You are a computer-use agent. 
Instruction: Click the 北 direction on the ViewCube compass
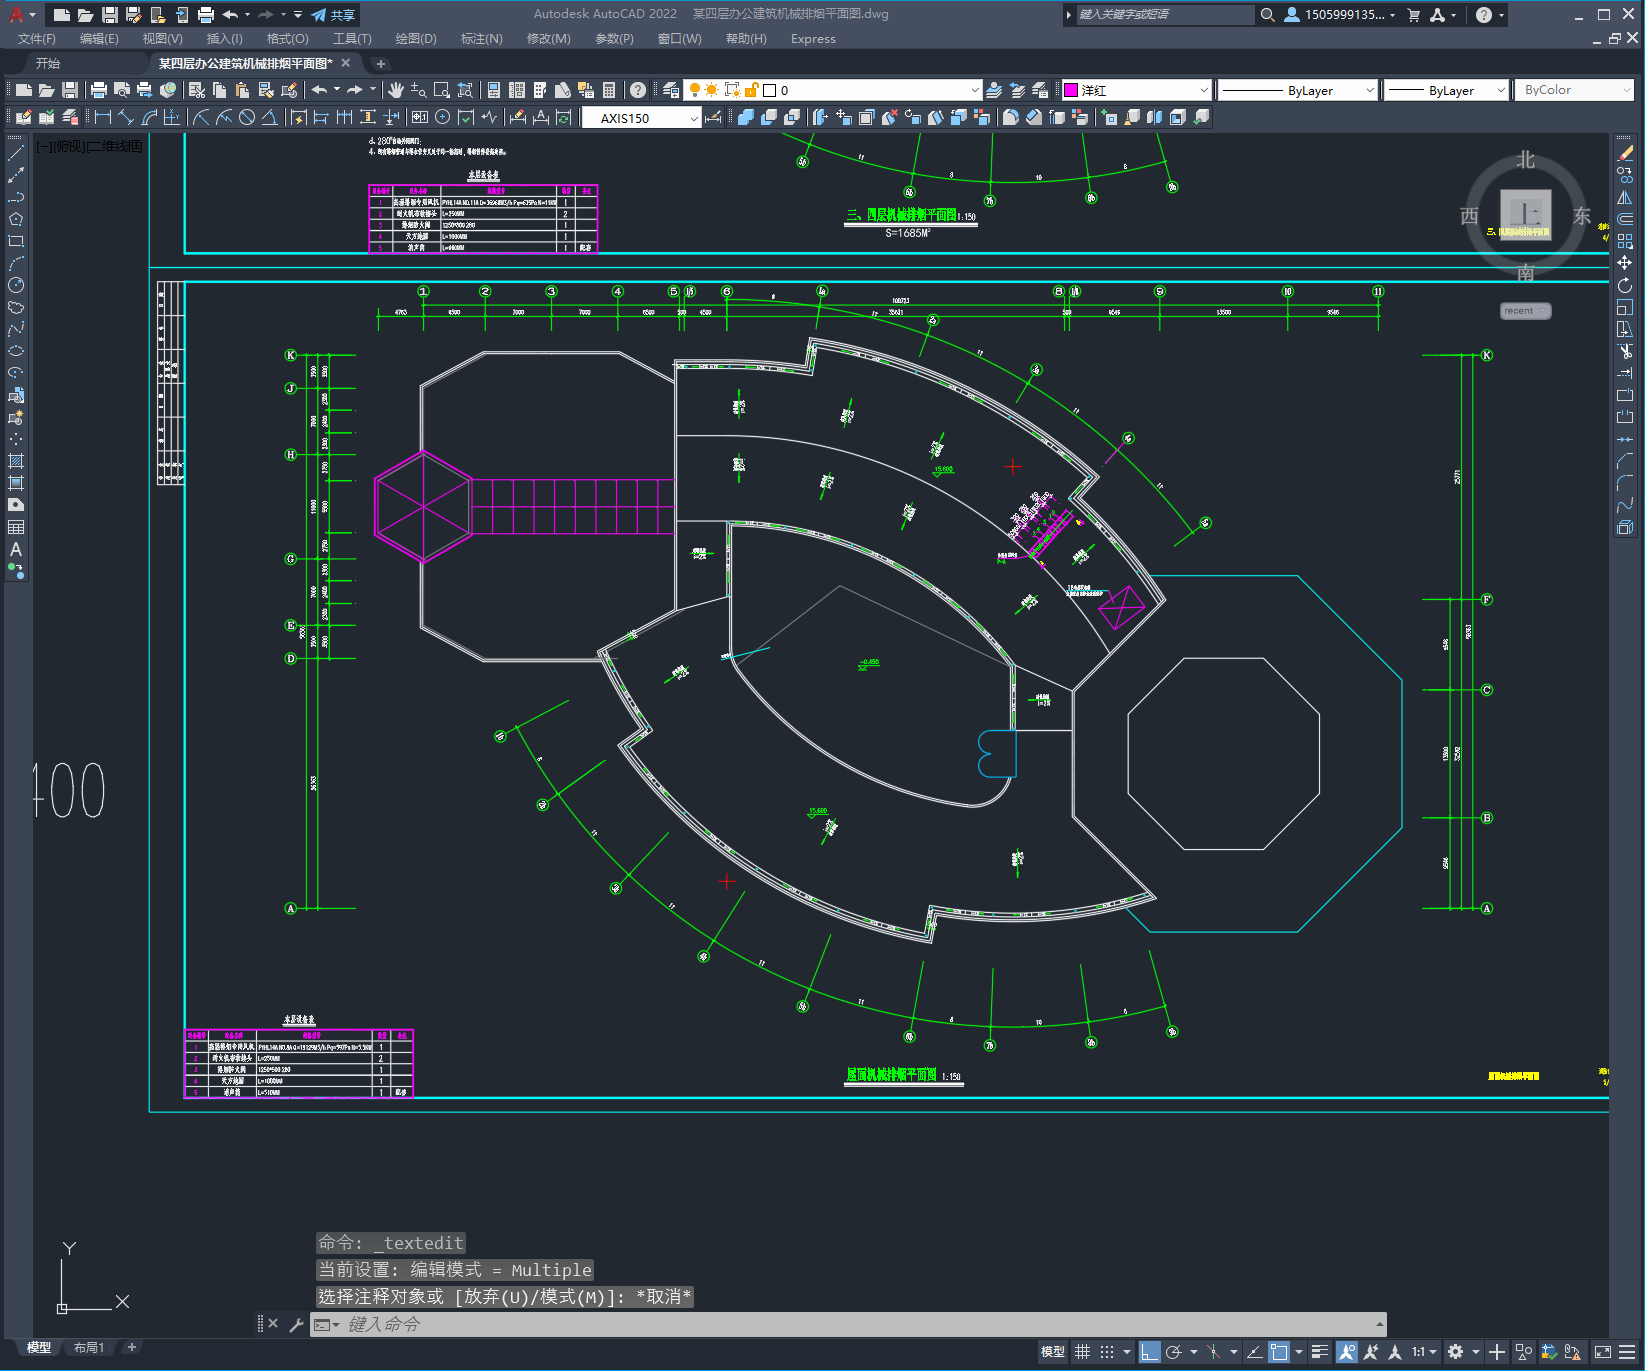(x=1525, y=160)
